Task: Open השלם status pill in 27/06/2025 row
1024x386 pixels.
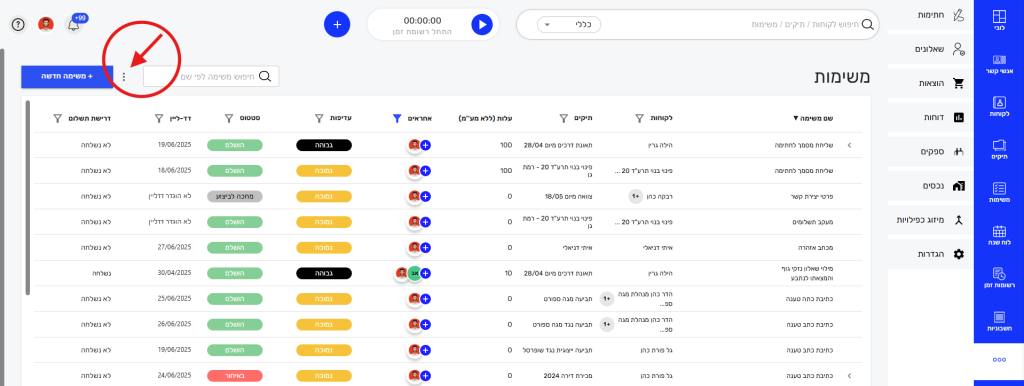Action: 234,248
